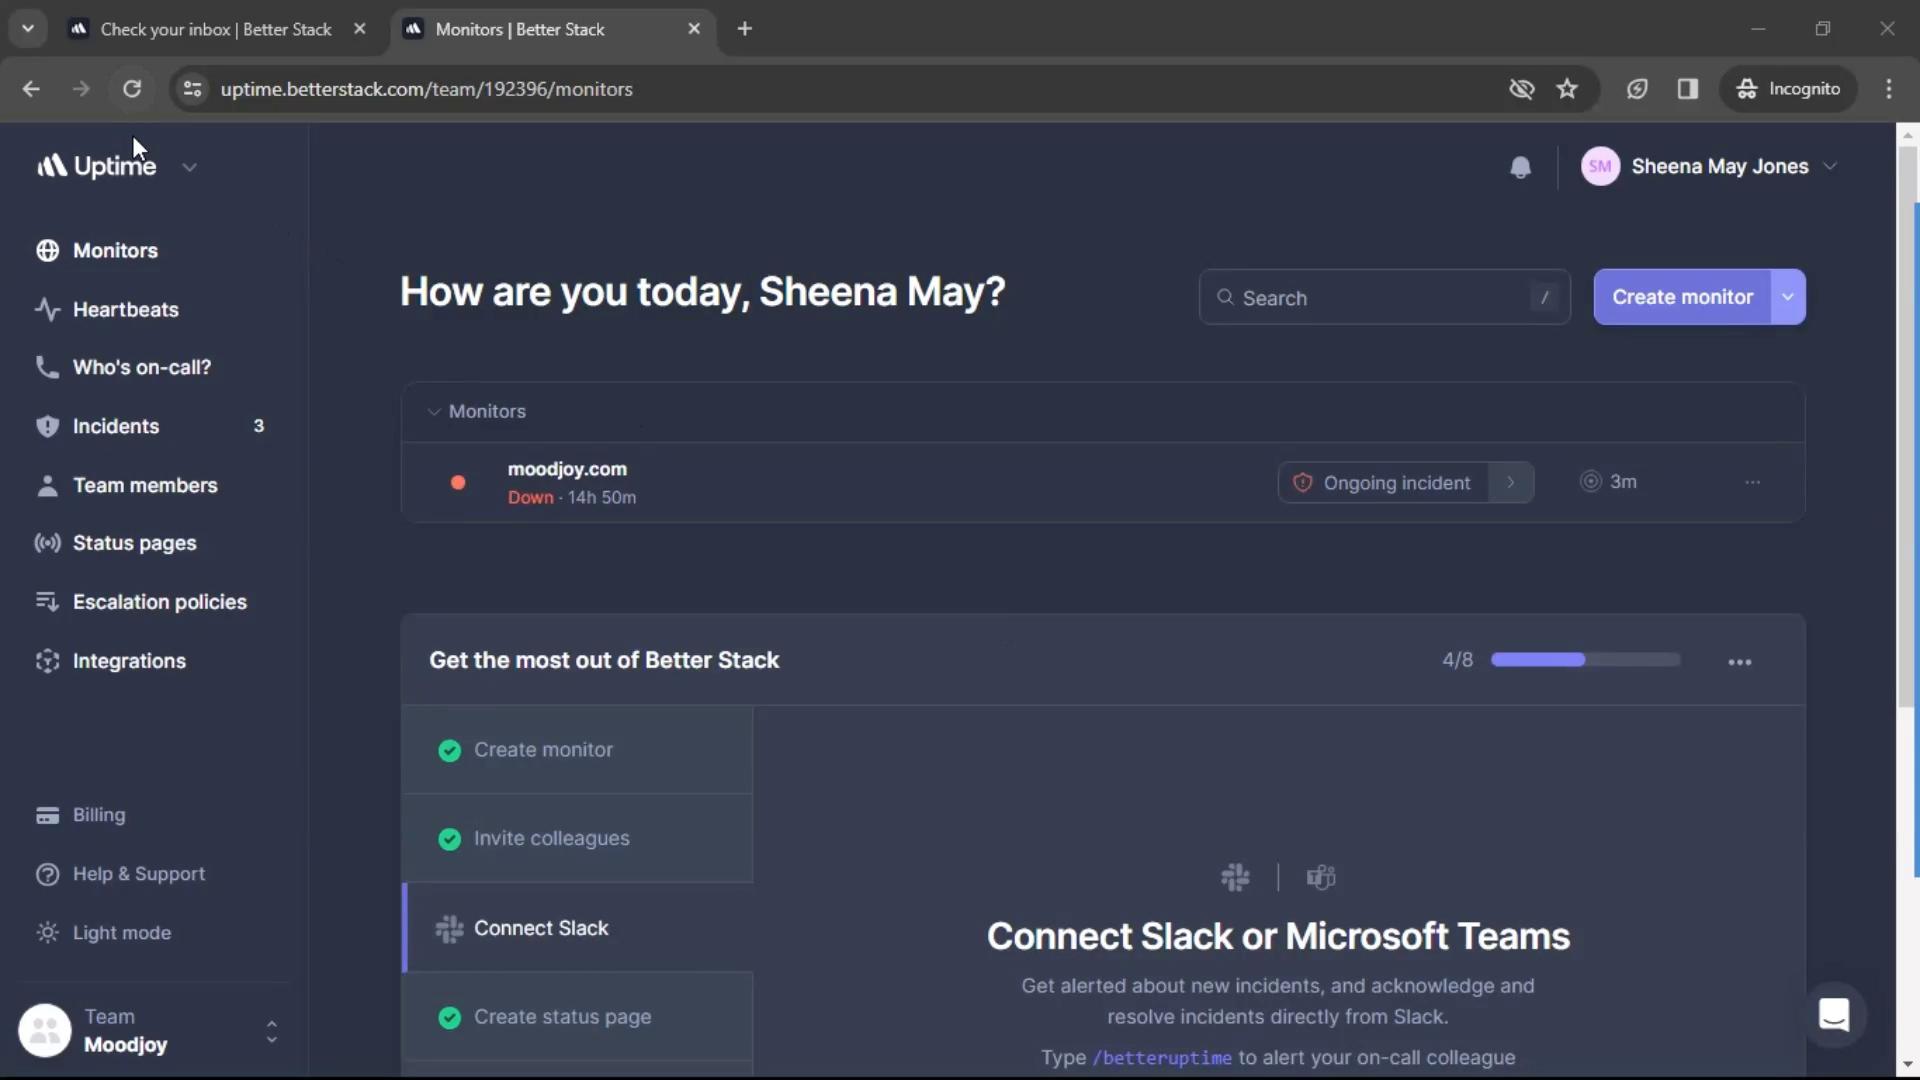Click the Integrations sidebar icon
The width and height of the screenshot is (1920, 1080).
(x=47, y=659)
